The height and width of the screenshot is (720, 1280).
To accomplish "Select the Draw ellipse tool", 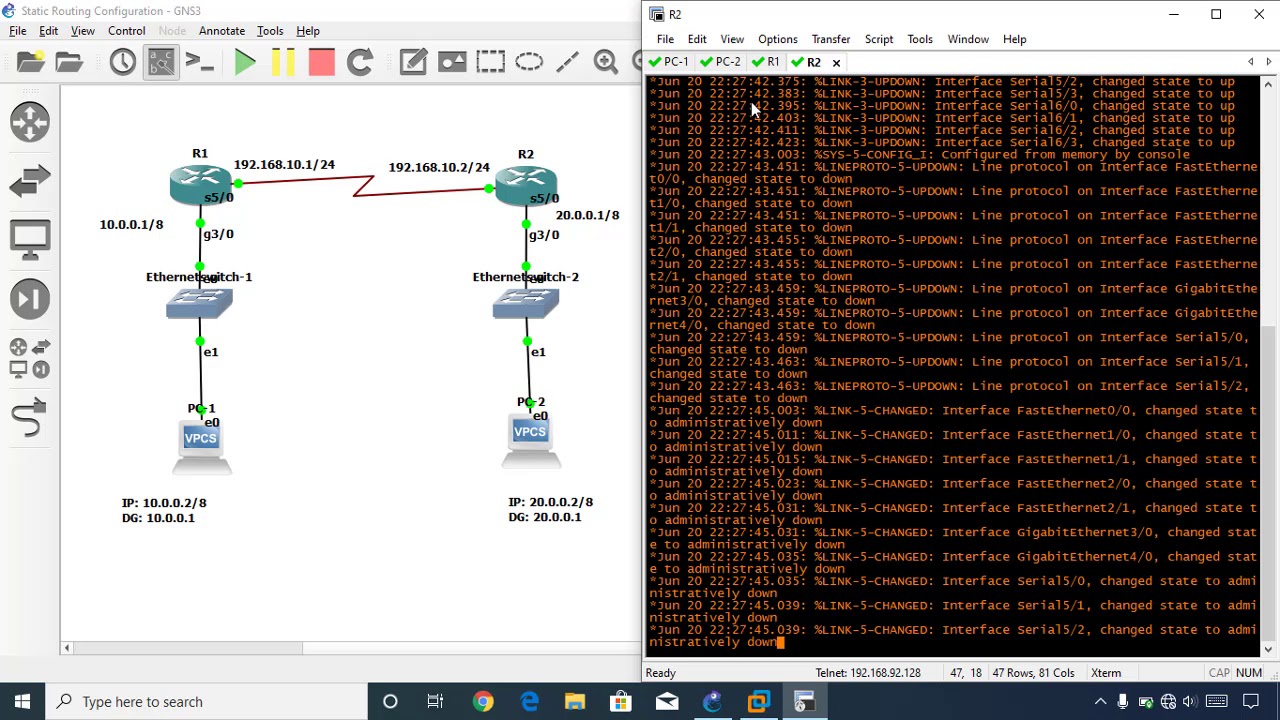I will [x=529, y=62].
